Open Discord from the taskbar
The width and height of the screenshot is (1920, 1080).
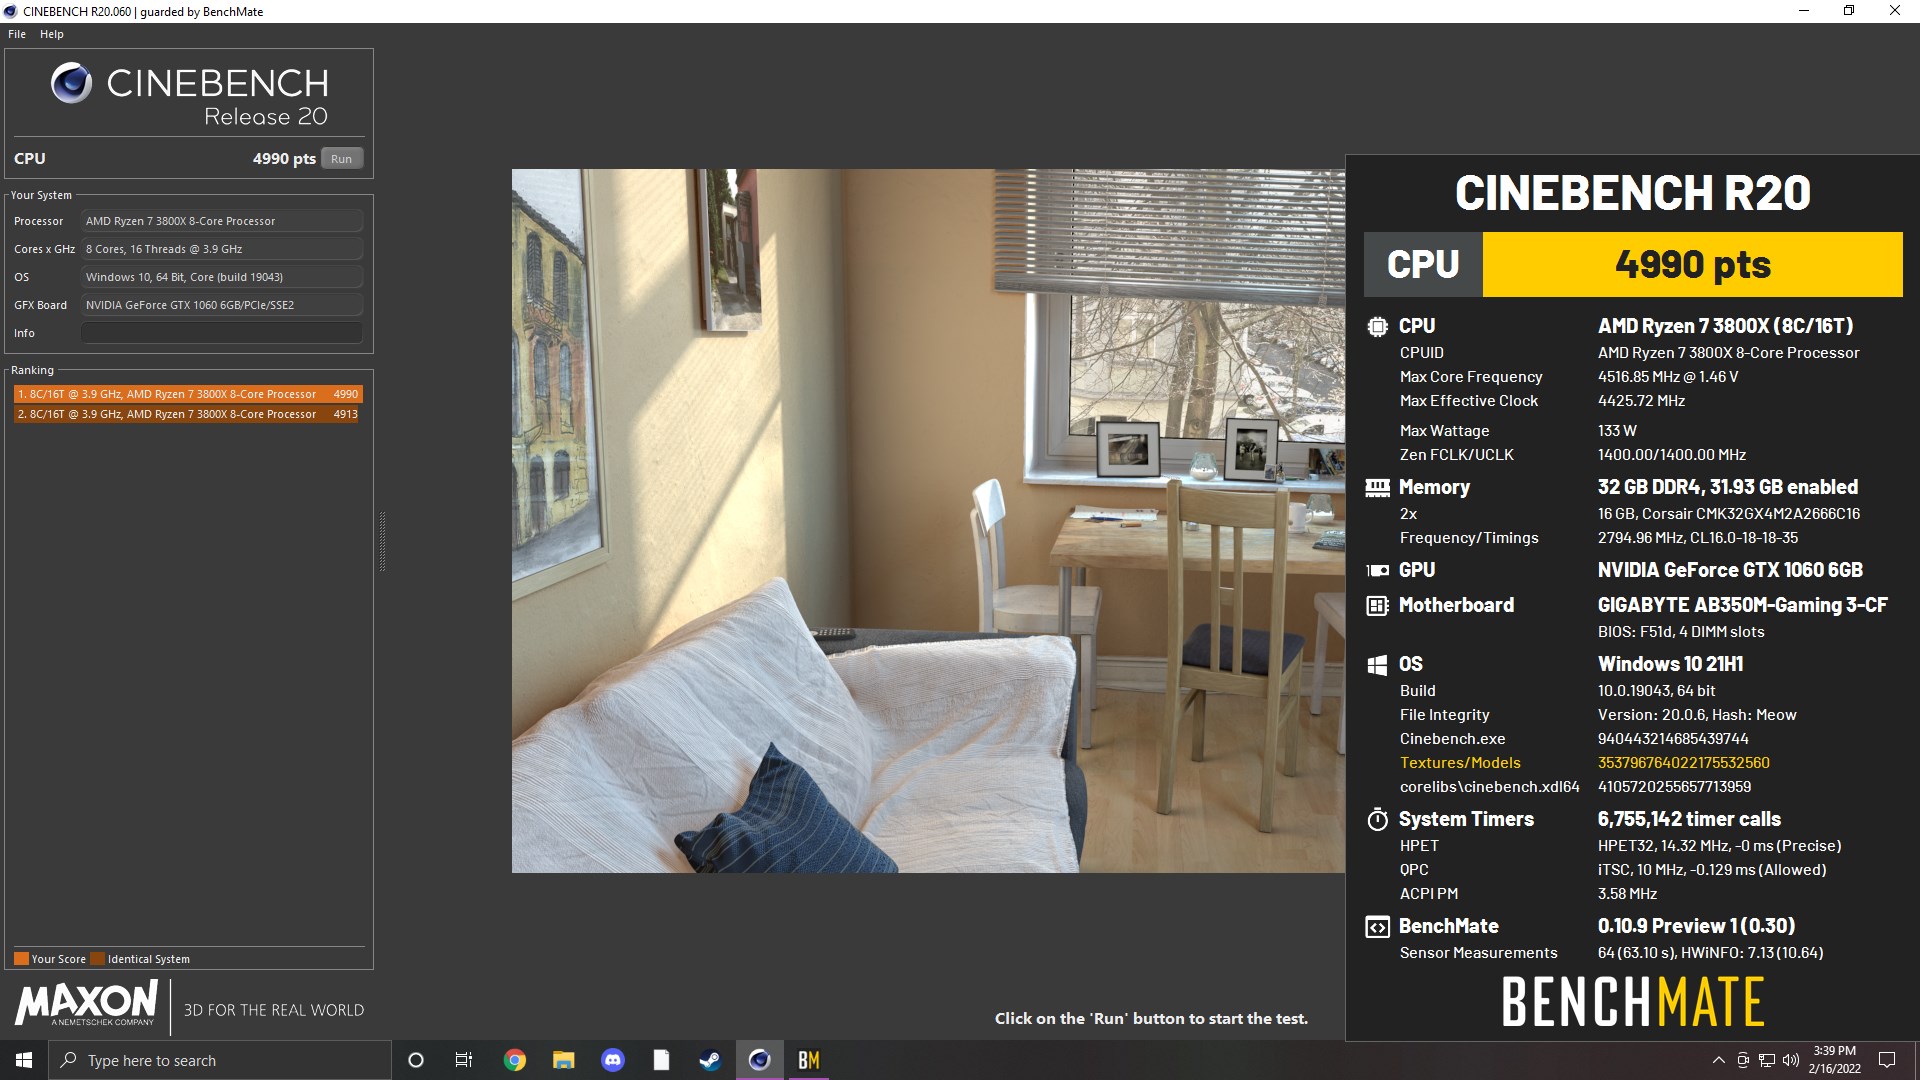pyautogui.click(x=613, y=1060)
